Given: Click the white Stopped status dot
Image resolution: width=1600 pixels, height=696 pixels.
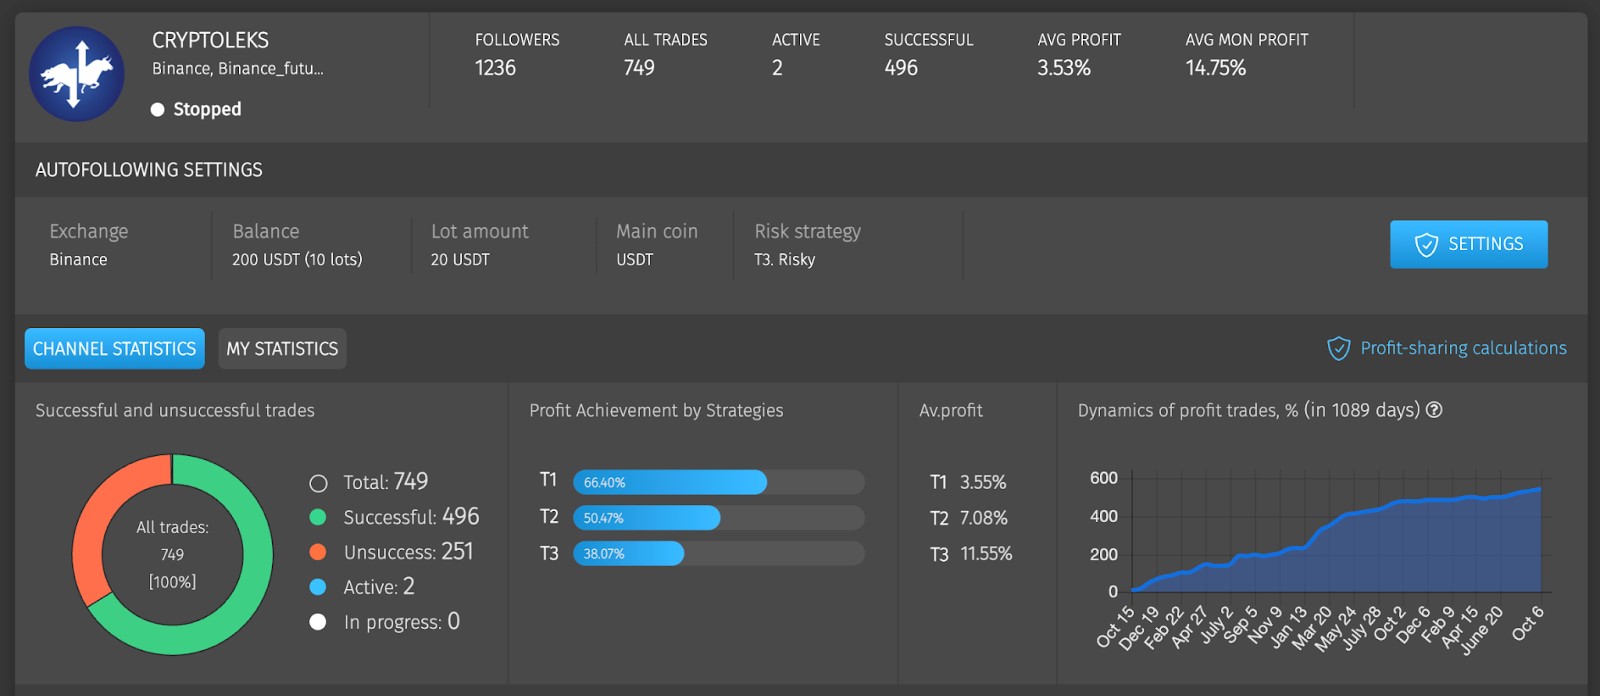Looking at the screenshot, I should click(x=157, y=109).
